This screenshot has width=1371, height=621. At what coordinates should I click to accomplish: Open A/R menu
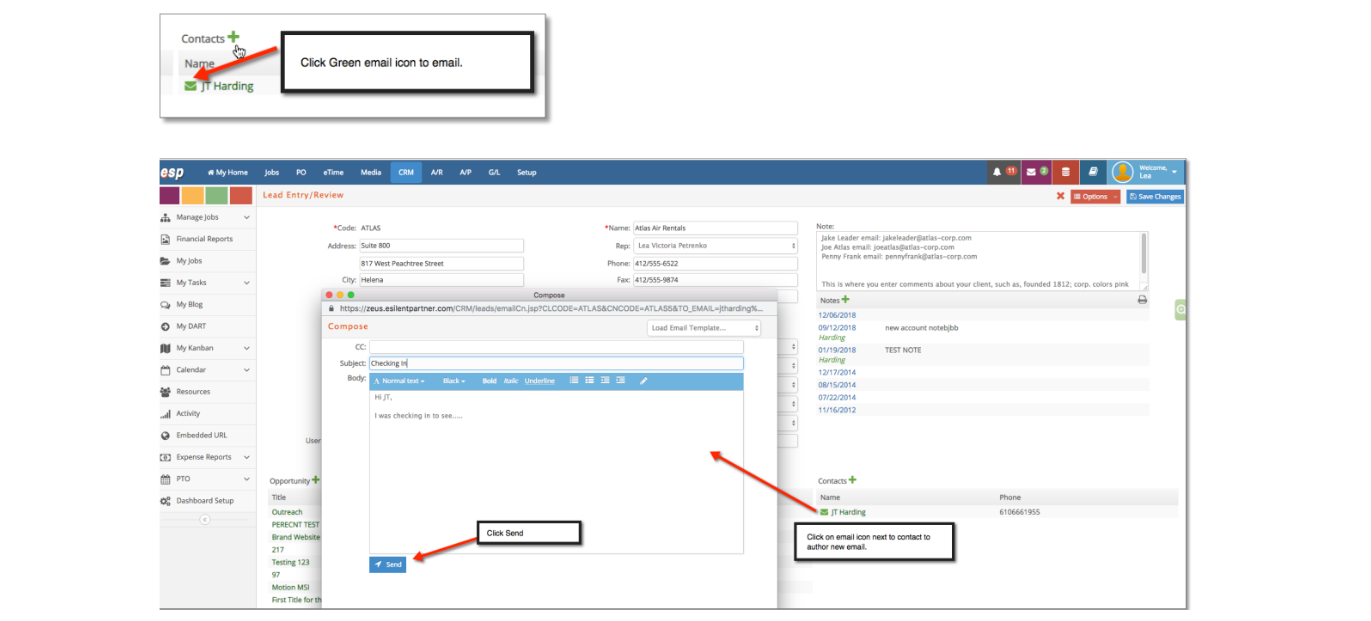437,172
